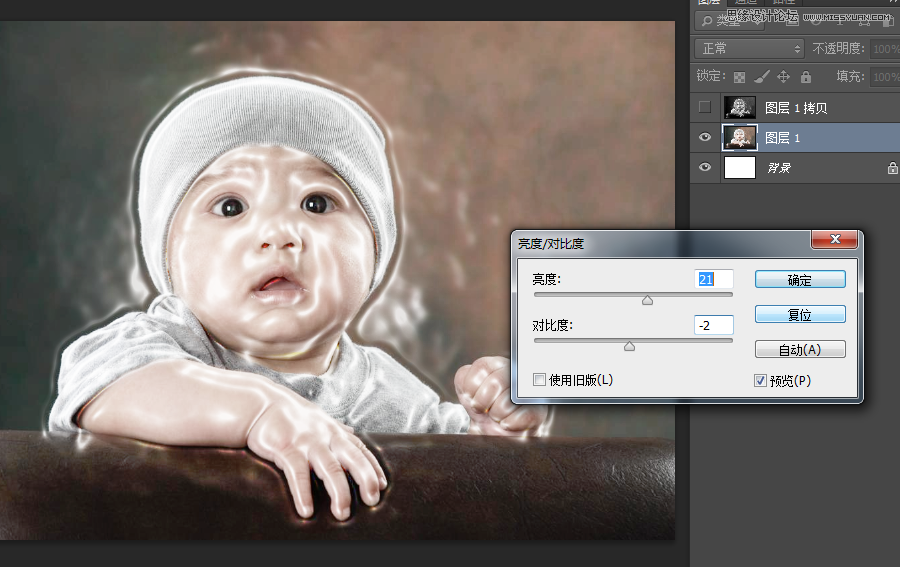The image size is (900, 567).
Task: Click the 填充 label
Action: 850,76
